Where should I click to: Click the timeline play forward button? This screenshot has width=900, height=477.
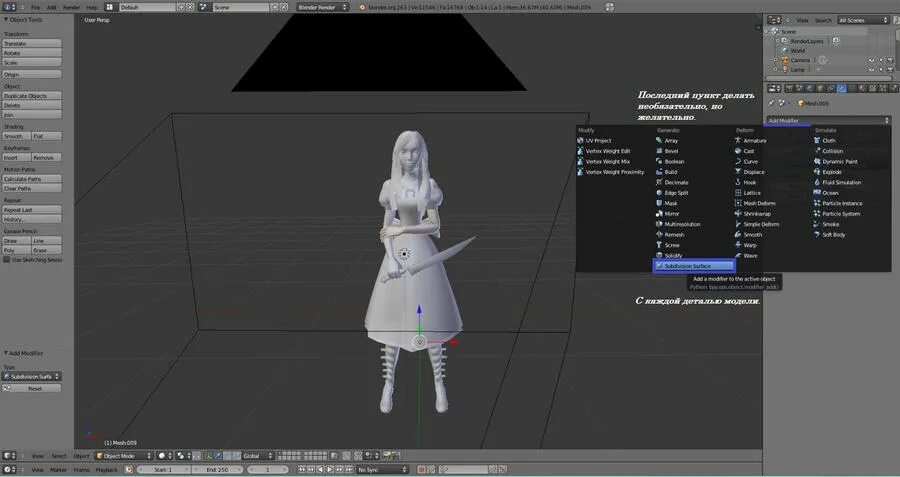(329, 470)
